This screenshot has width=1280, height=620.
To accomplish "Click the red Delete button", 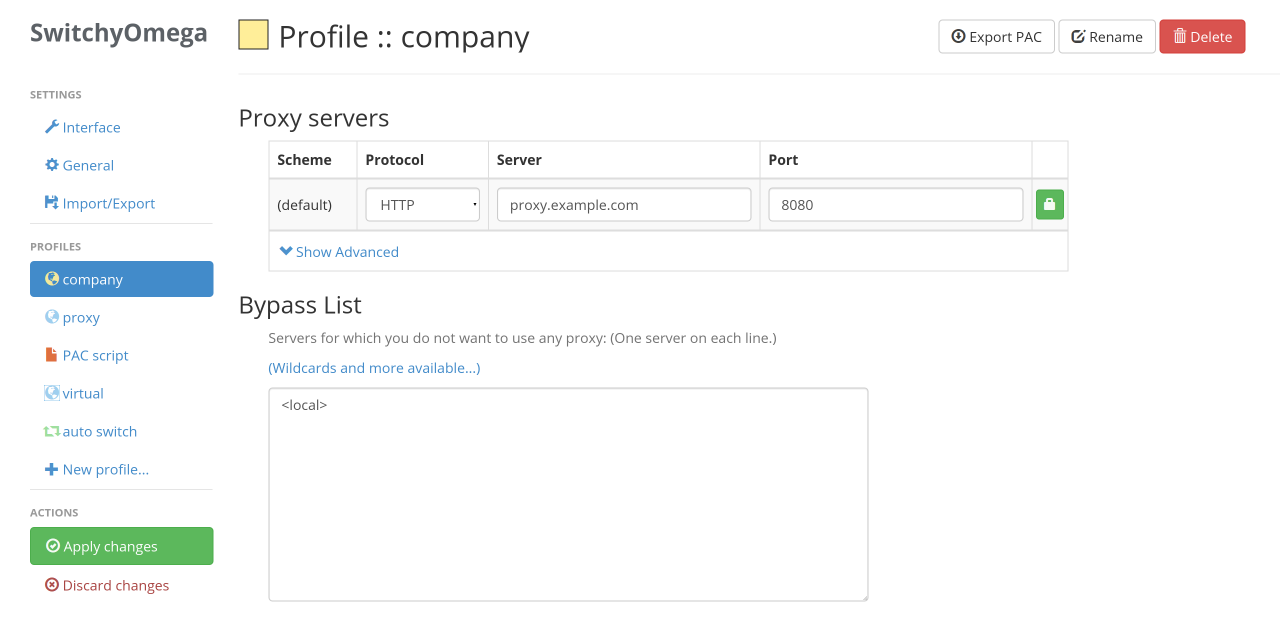I will [1202, 36].
